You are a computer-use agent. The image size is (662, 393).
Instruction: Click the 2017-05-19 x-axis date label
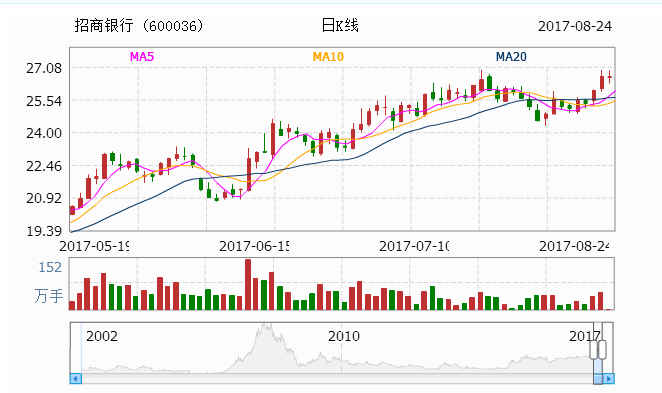(94, 246)
